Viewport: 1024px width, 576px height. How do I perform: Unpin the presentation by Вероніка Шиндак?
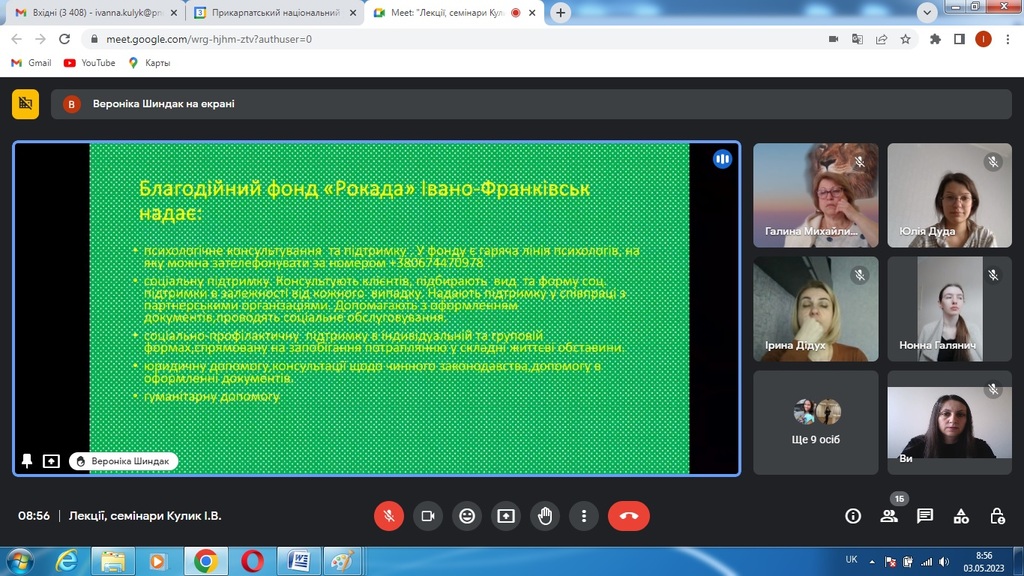(x=27, y=461)
